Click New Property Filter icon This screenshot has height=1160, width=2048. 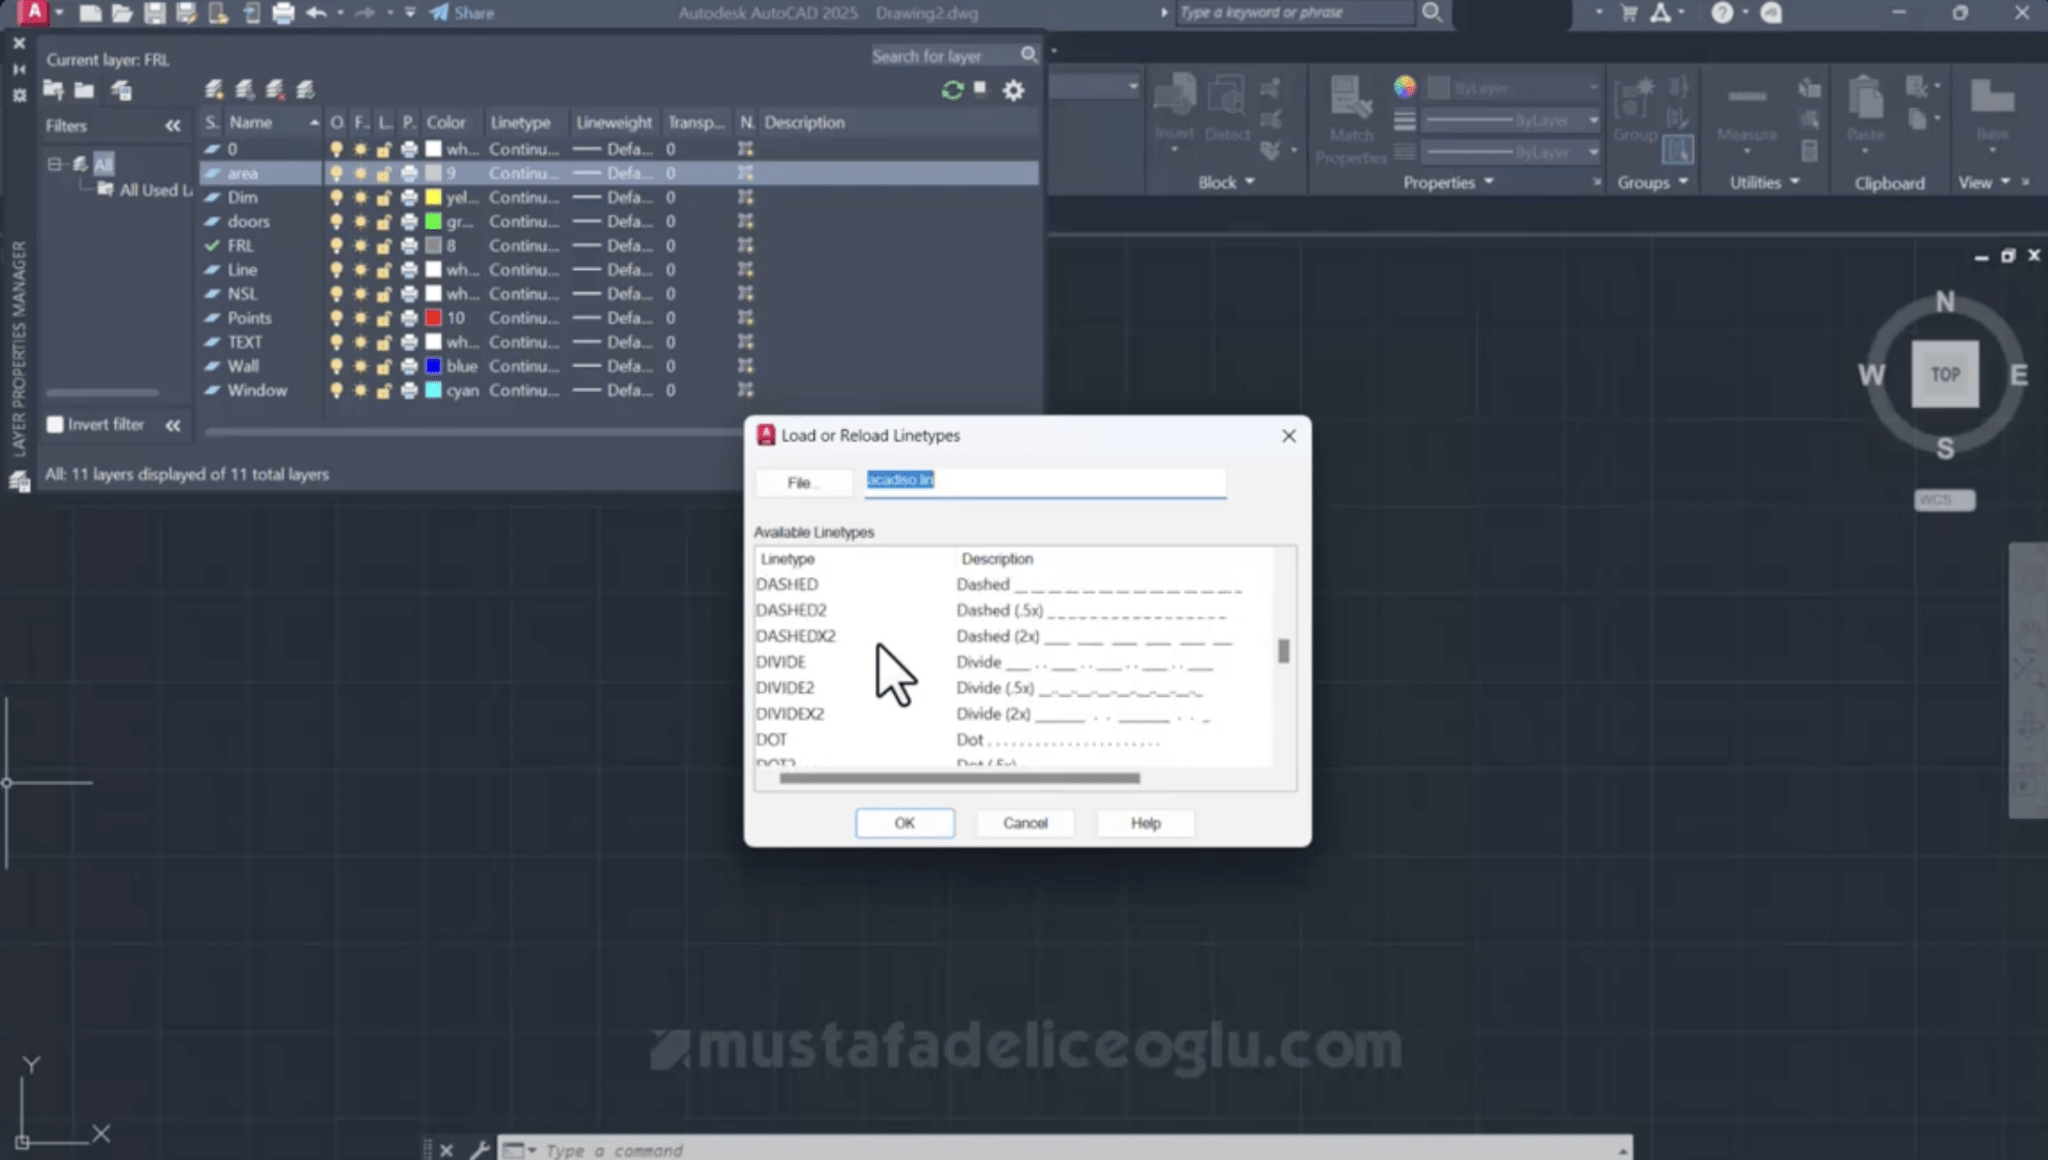coord(54,90)
